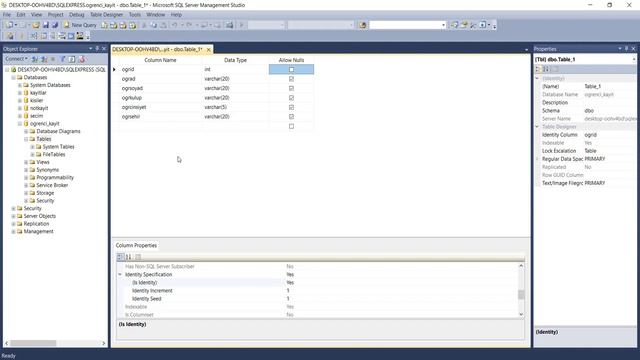640x360 pixels.
Task: Click the Spatial Index toolbar icon
Action: click(80, 36)
